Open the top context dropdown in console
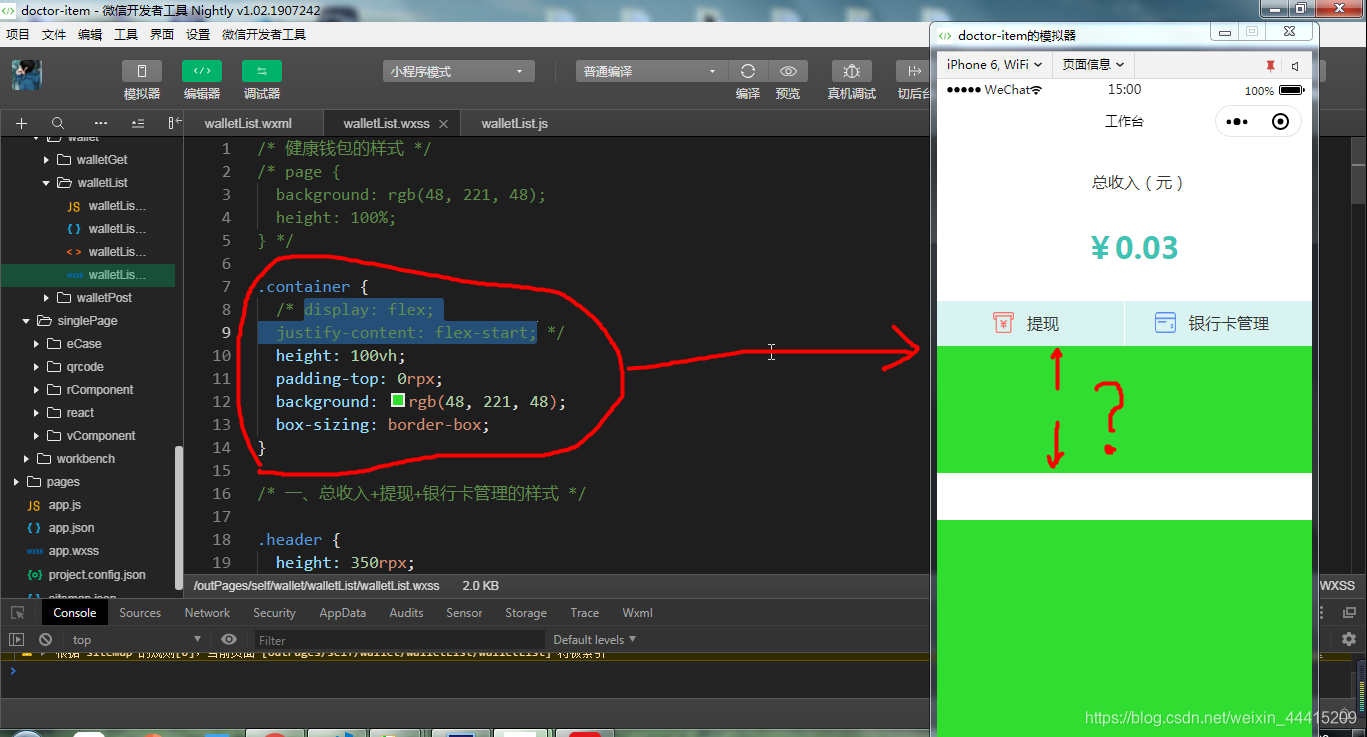This screenshot has height=737, width=1367. coord(137,640)
